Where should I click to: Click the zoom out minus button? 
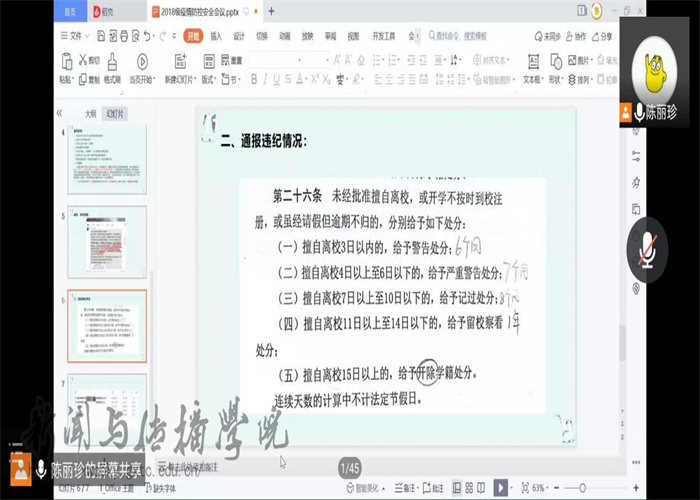pos(557,488)
